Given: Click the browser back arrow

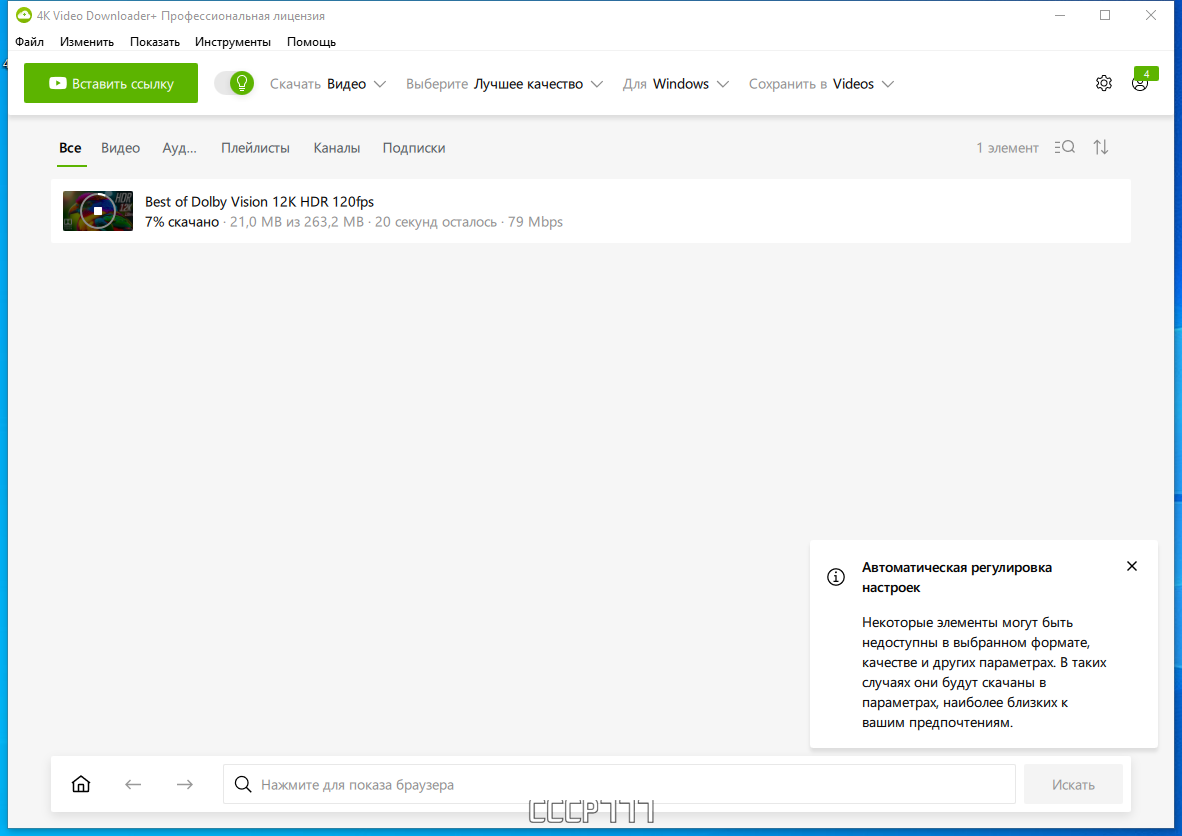Looking at the screenshot, I should (x=133, y=785).
